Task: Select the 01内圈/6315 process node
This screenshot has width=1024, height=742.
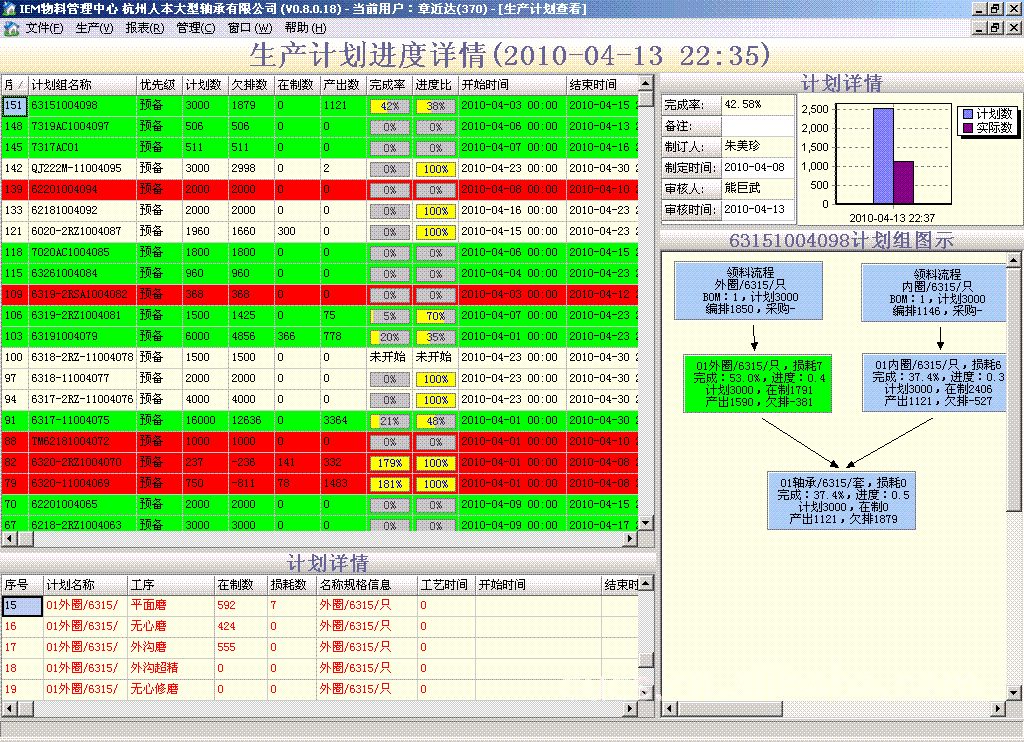Action: [934, 383]
